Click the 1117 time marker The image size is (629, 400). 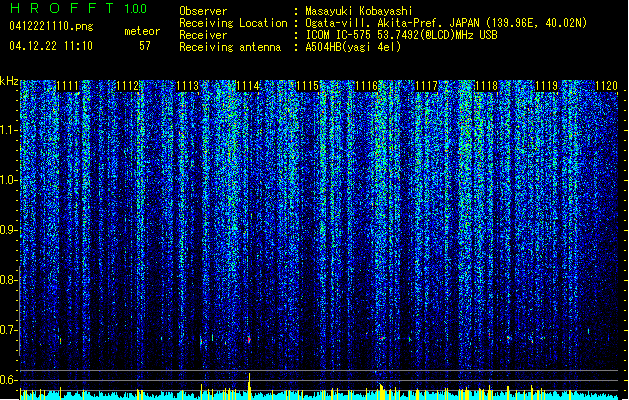click(x=426, y=86)
